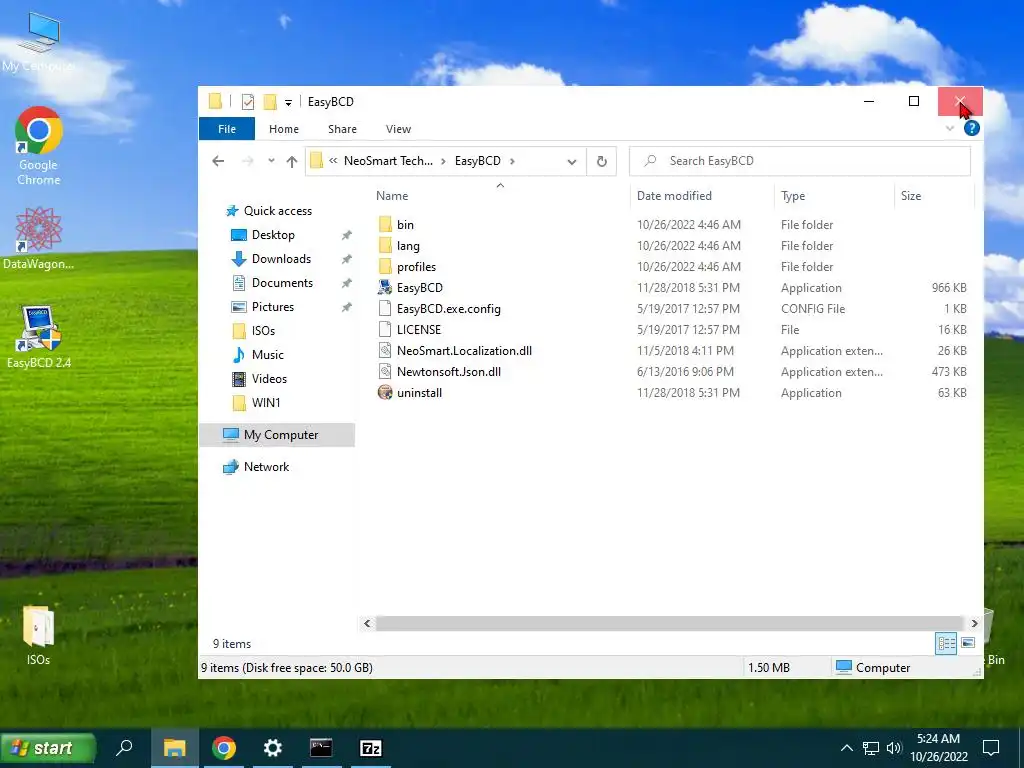Open the File tab
The image size is (1024, 768).
pos(227,129)
